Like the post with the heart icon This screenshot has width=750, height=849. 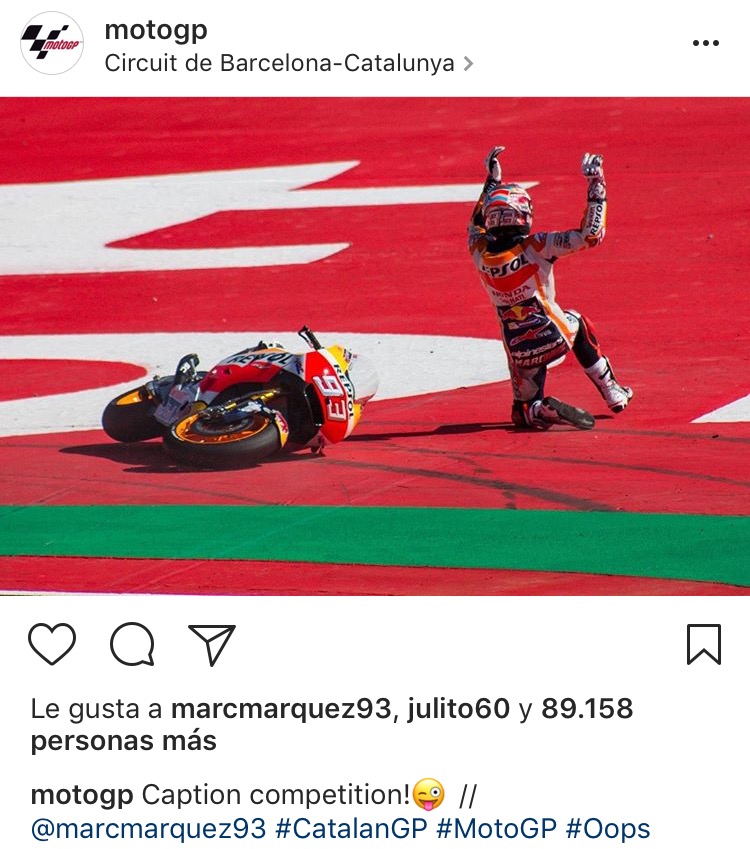tap(51, 643)
